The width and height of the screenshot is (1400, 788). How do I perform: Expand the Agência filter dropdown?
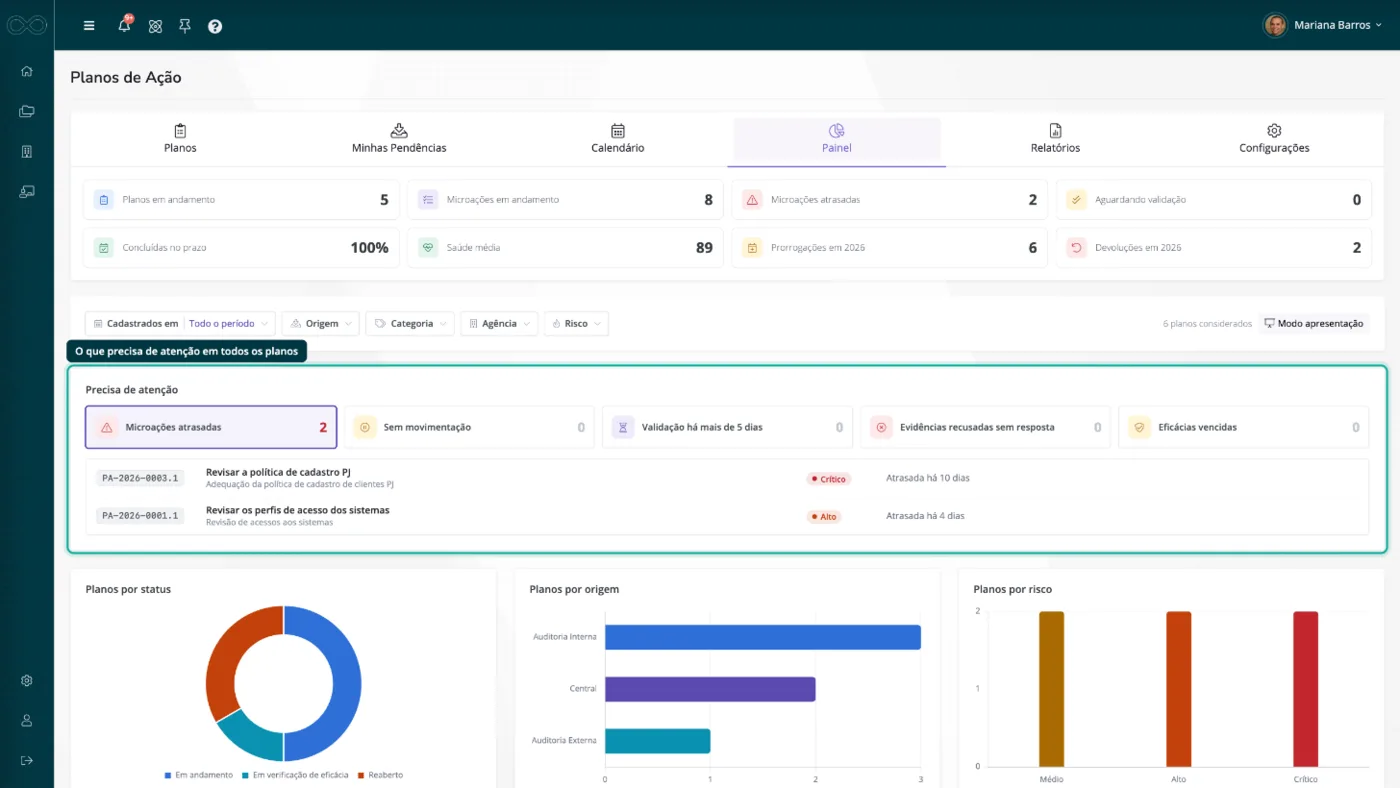point(499,324)
